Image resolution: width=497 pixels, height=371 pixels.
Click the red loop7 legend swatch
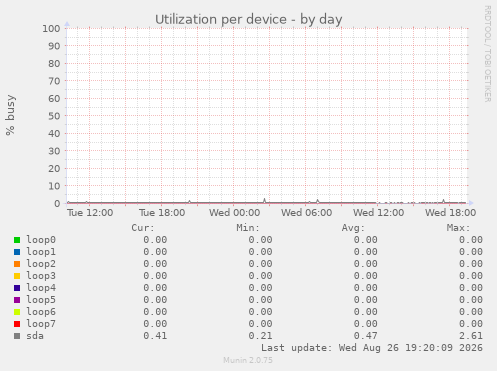pyautogui.click(x=17, y=324)
